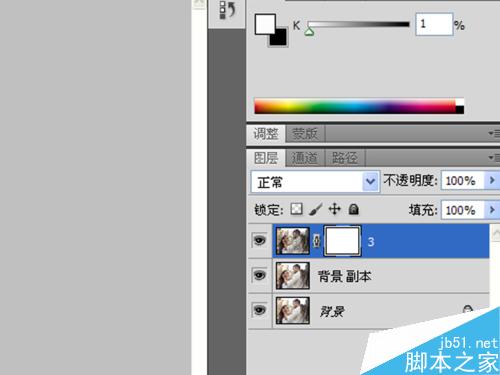This screenshot has width=500, height=375.
Task: Open the 不透明度 slider arrow
Action: point(492,180)
